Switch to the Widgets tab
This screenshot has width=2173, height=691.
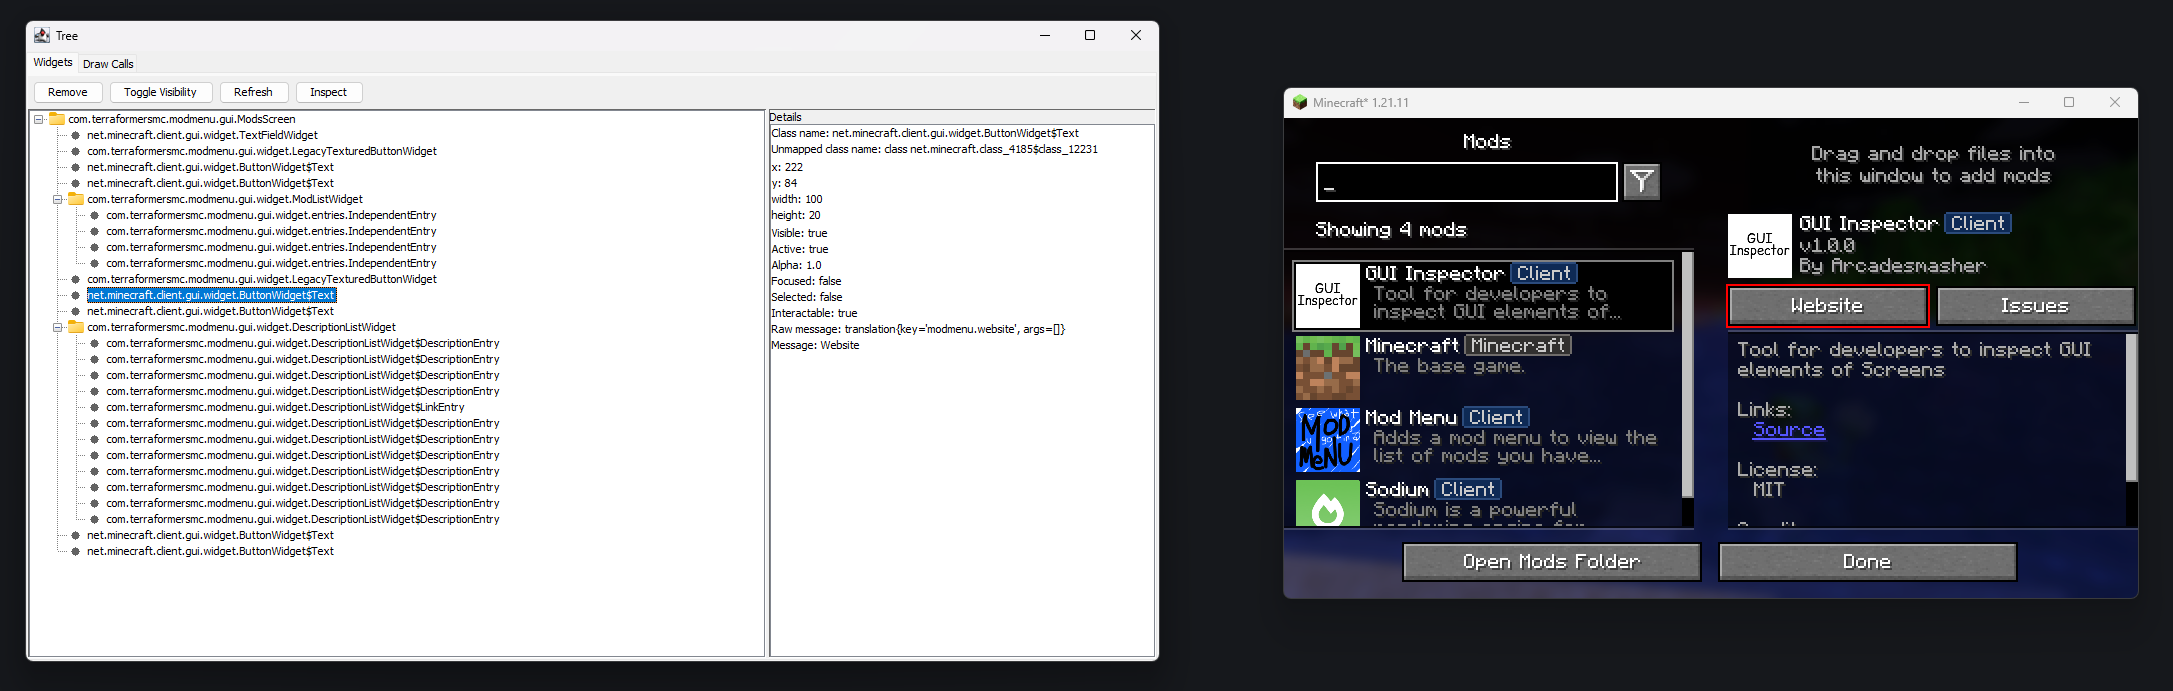point(53,62)
